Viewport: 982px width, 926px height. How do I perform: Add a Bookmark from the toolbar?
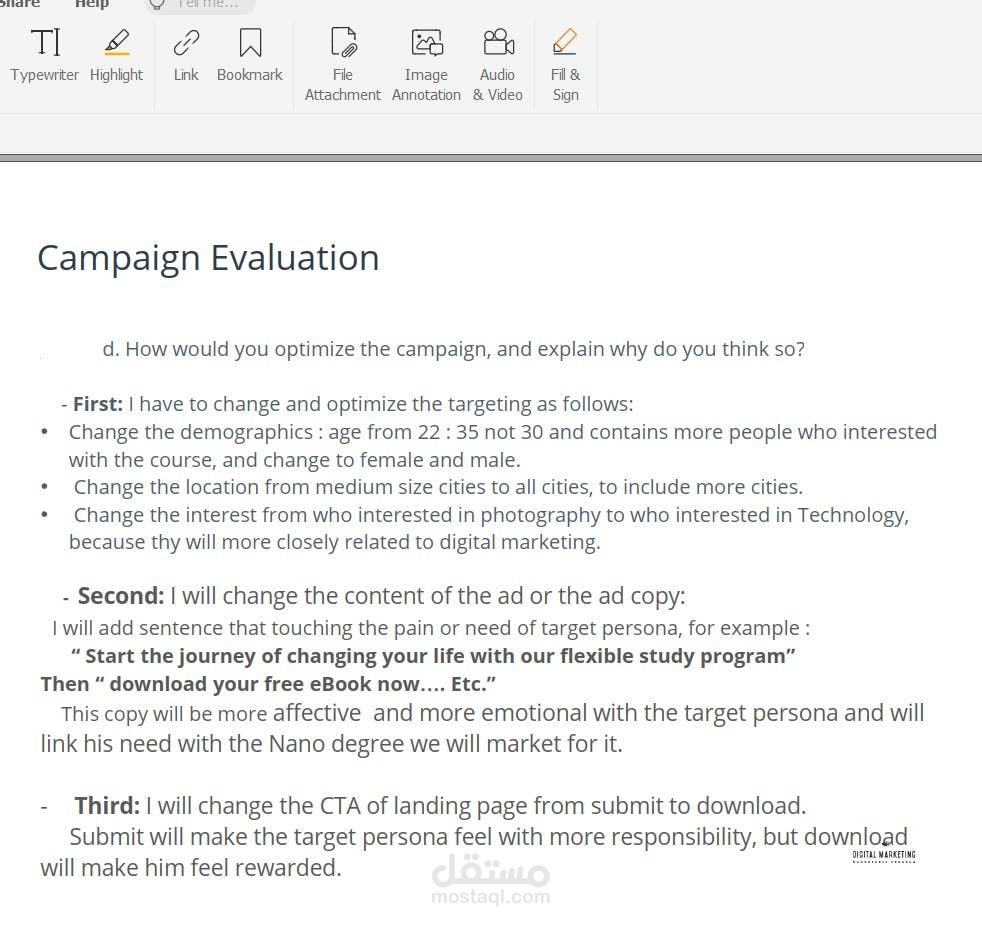point(250,56)
